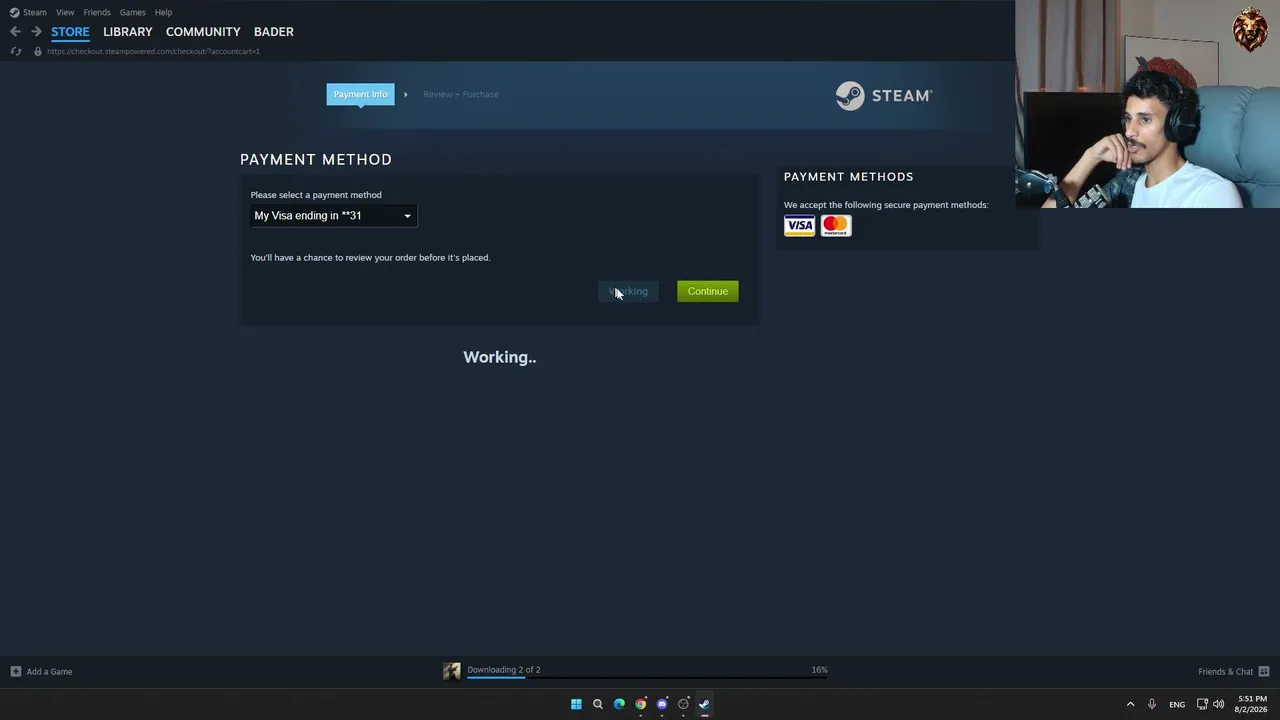Click the review-your-order notice text
1280x720 pixels.
(x=370, y=258)
